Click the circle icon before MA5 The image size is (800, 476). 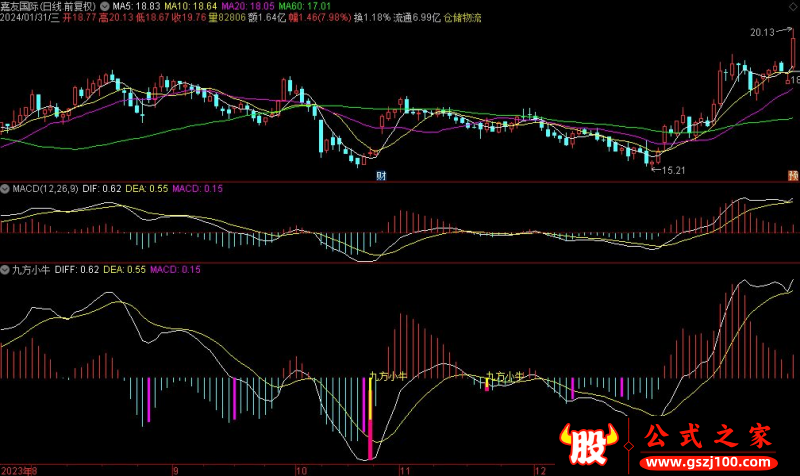tap(106, 32)
